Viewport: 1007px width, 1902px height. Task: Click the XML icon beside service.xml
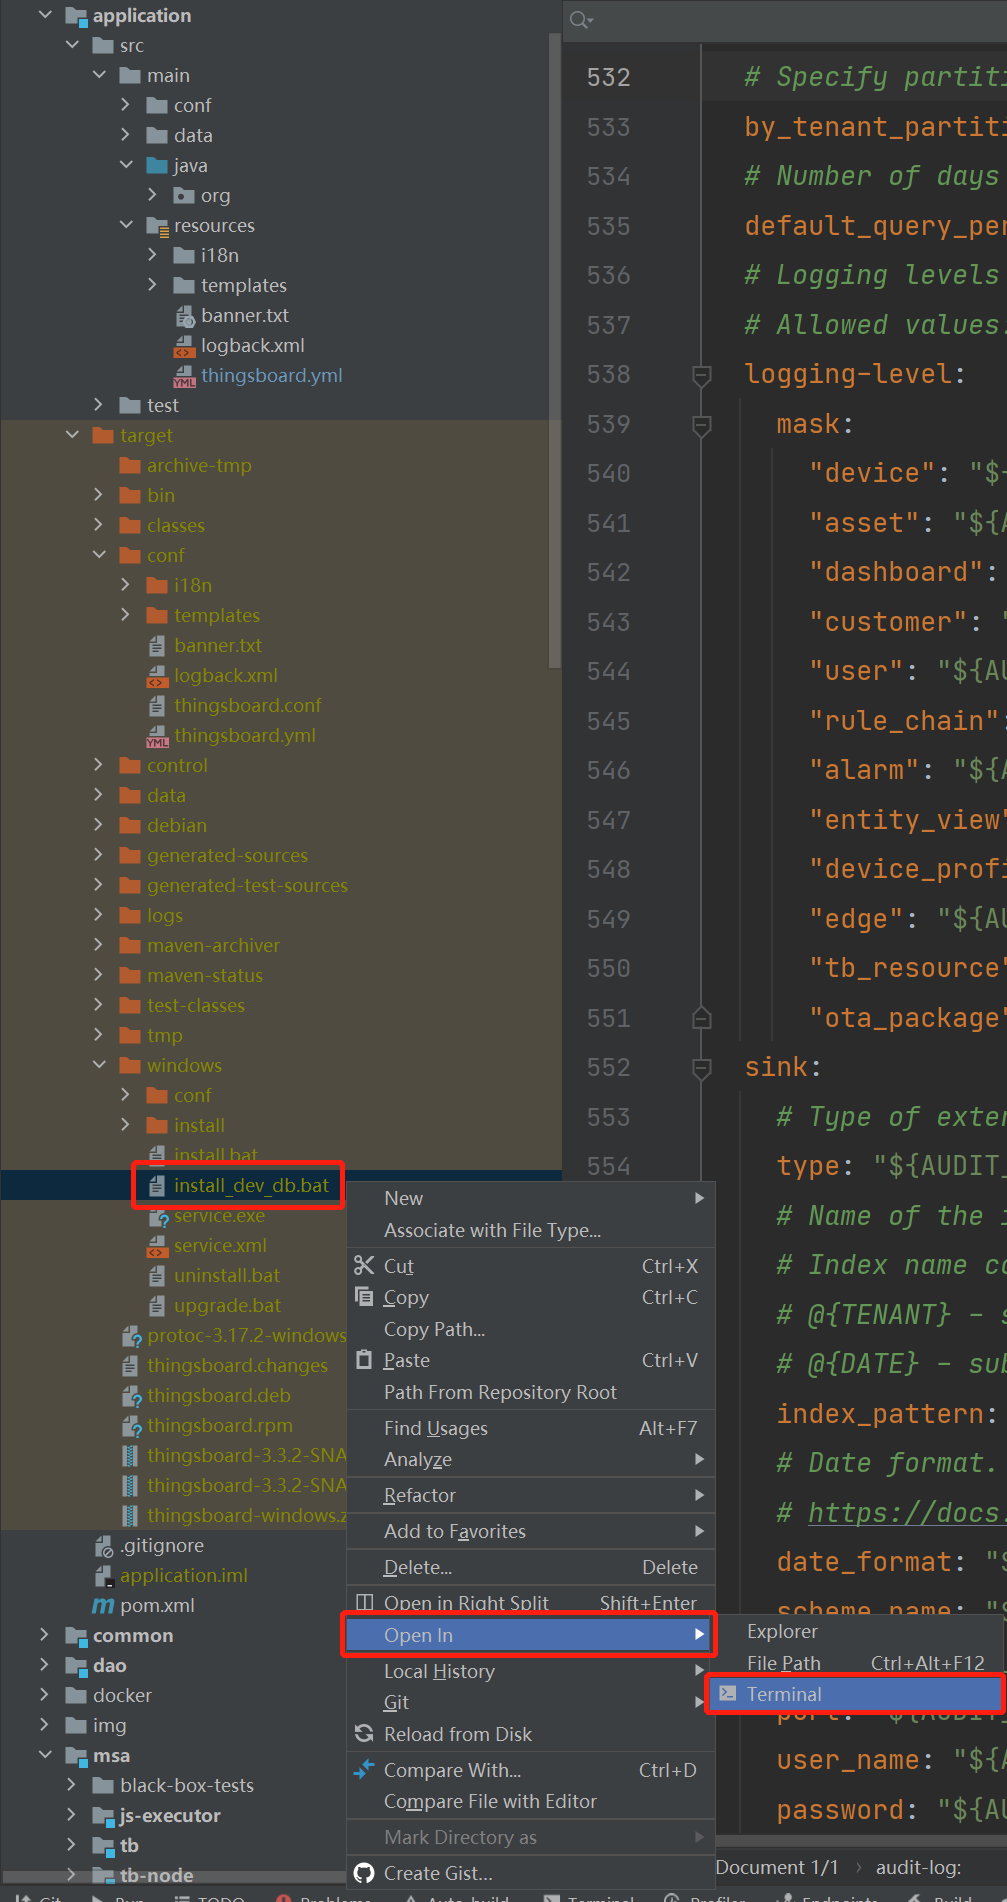(157, 1245)
